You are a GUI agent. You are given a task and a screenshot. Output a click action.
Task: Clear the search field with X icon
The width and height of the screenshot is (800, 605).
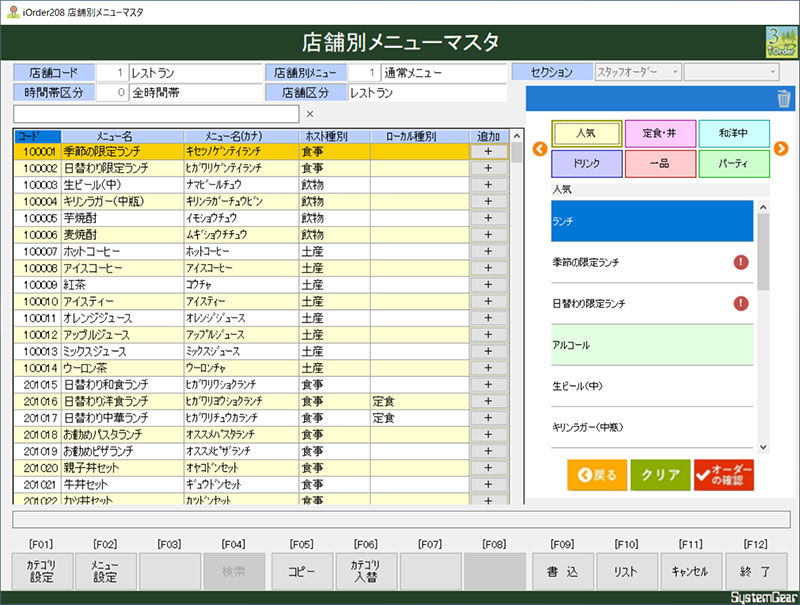pos(310,115)
